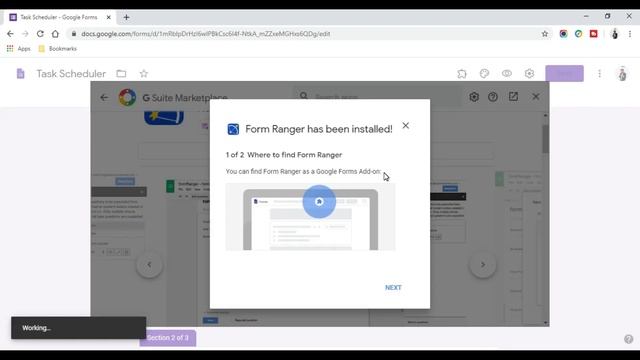The width and height of the screenshot is (640, 360).
Task: Open the Google Forms home icon
Action: click(x=20, y=73)
